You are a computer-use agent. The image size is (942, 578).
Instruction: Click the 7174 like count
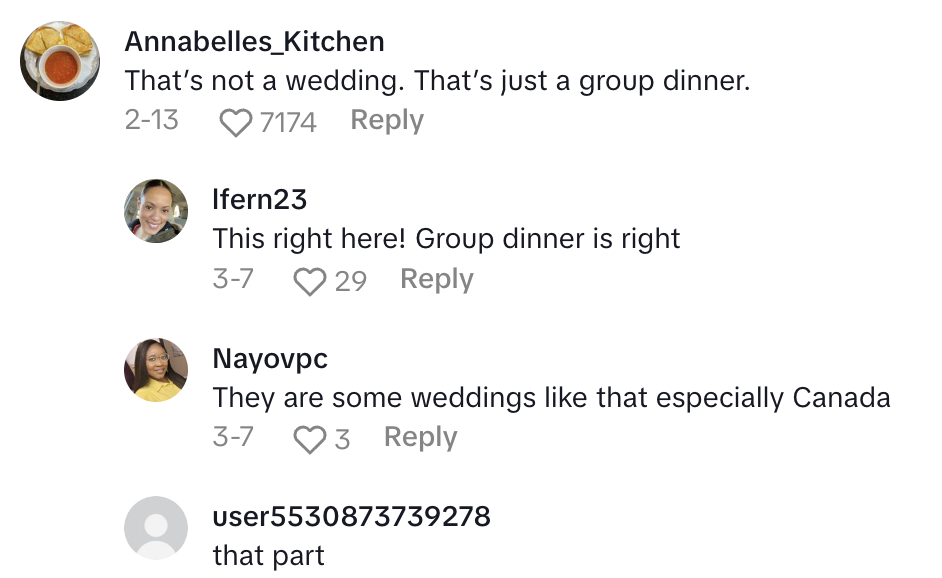(x=288, y=122)
